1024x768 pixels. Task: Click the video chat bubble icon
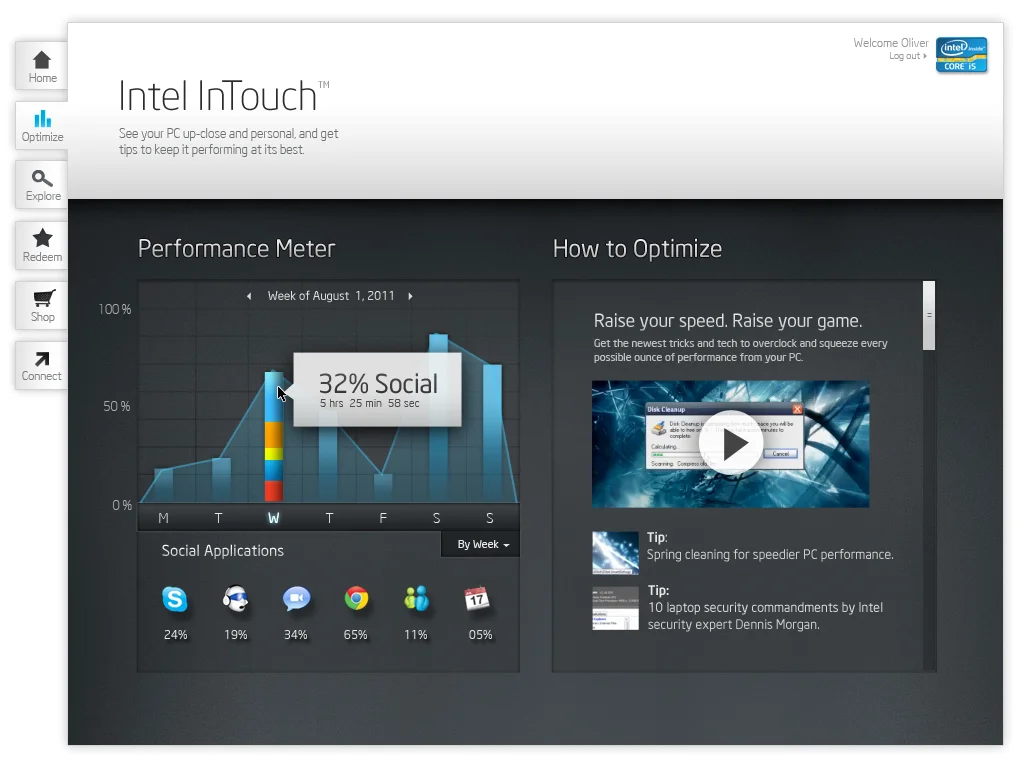pyautogui.click(x=296, y=598)
